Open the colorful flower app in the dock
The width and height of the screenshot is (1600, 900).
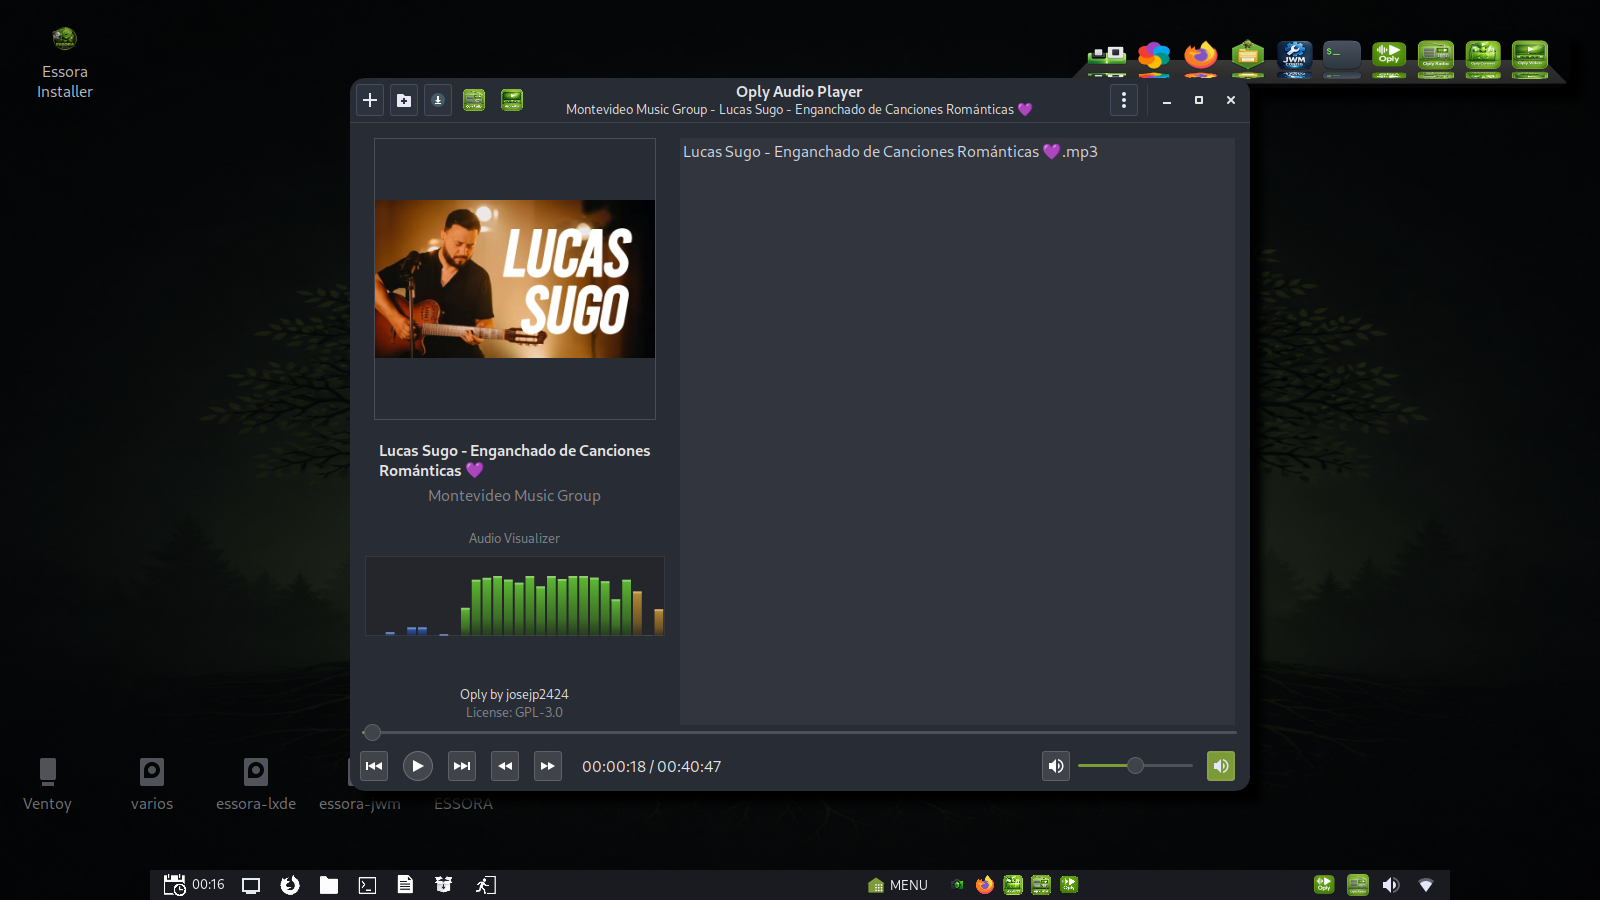point(1154,56)
